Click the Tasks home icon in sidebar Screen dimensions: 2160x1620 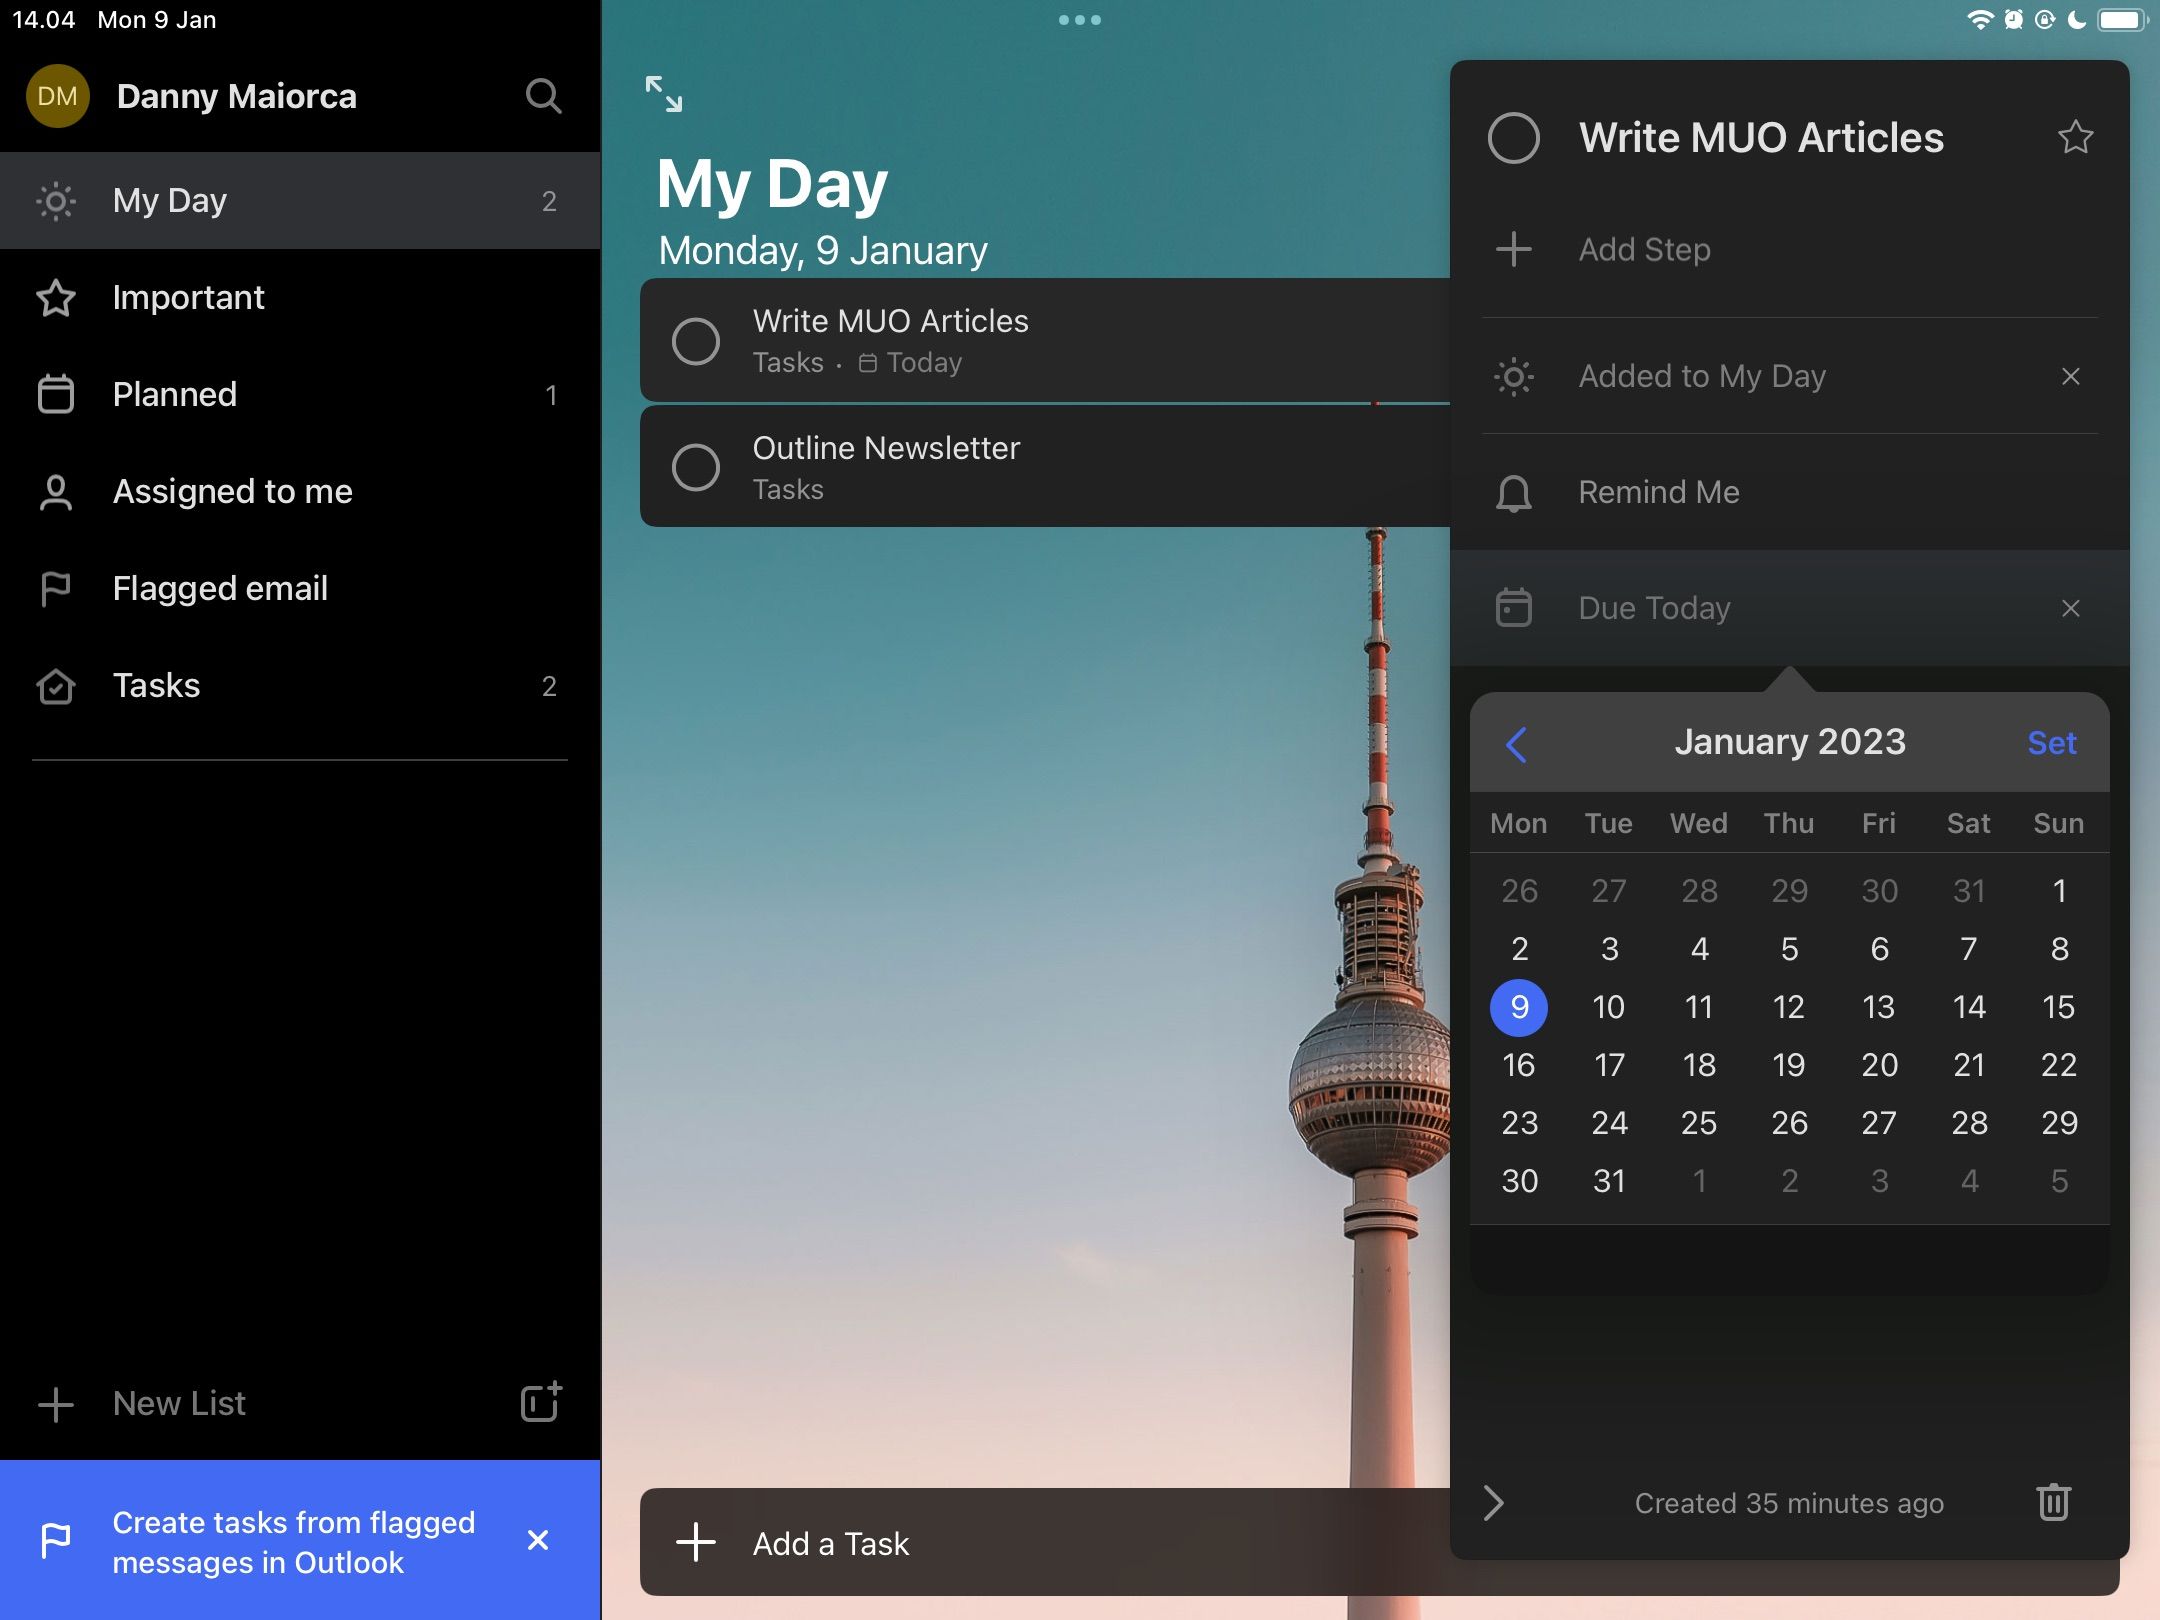coord(56,686)
